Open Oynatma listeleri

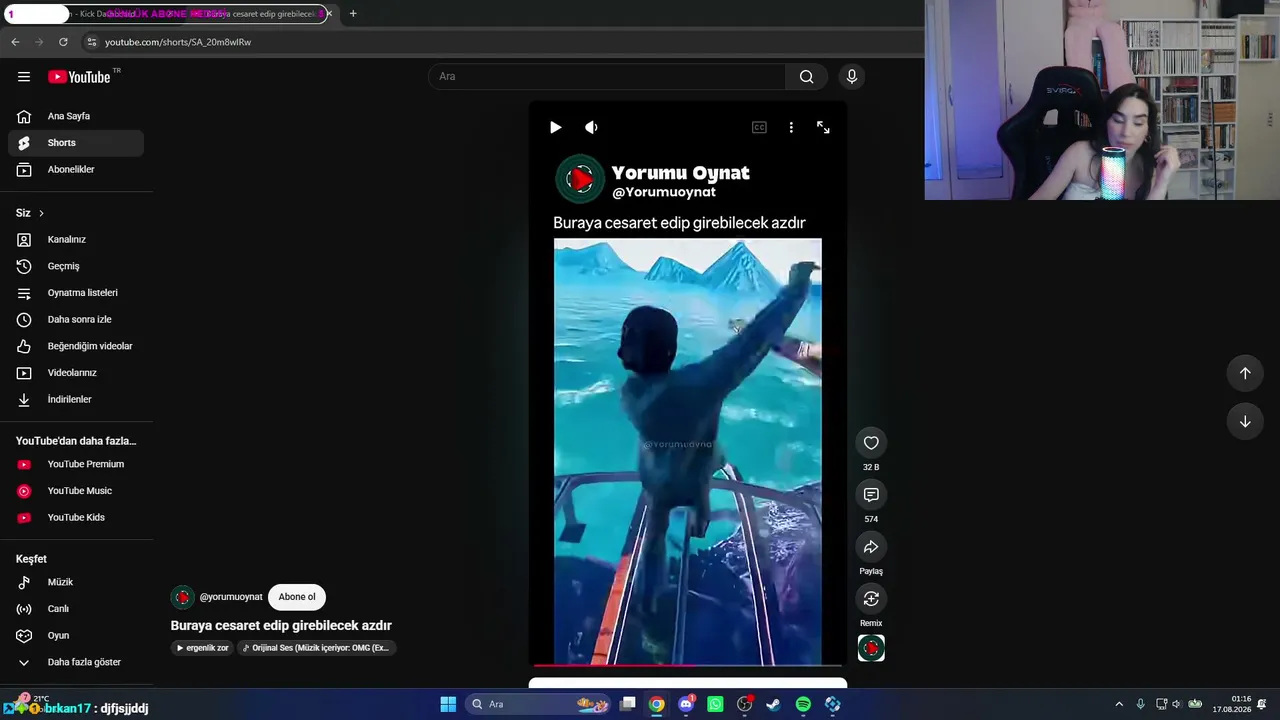pos(76,293)
